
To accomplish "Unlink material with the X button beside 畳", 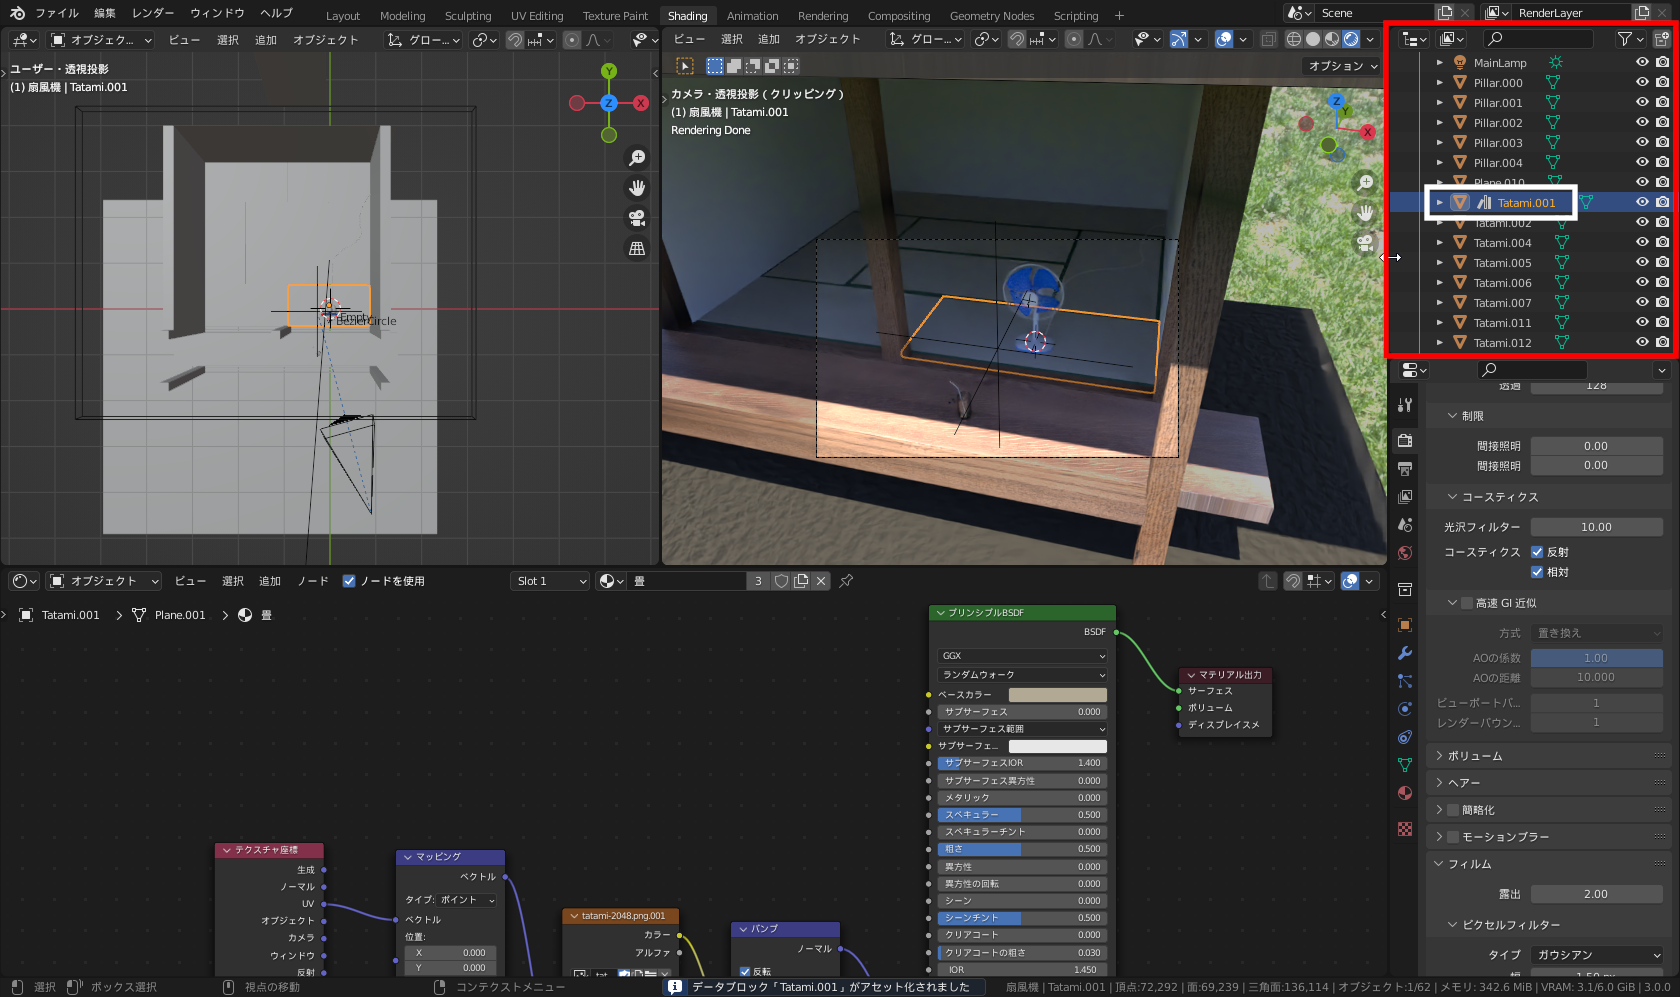I will 821,581.
